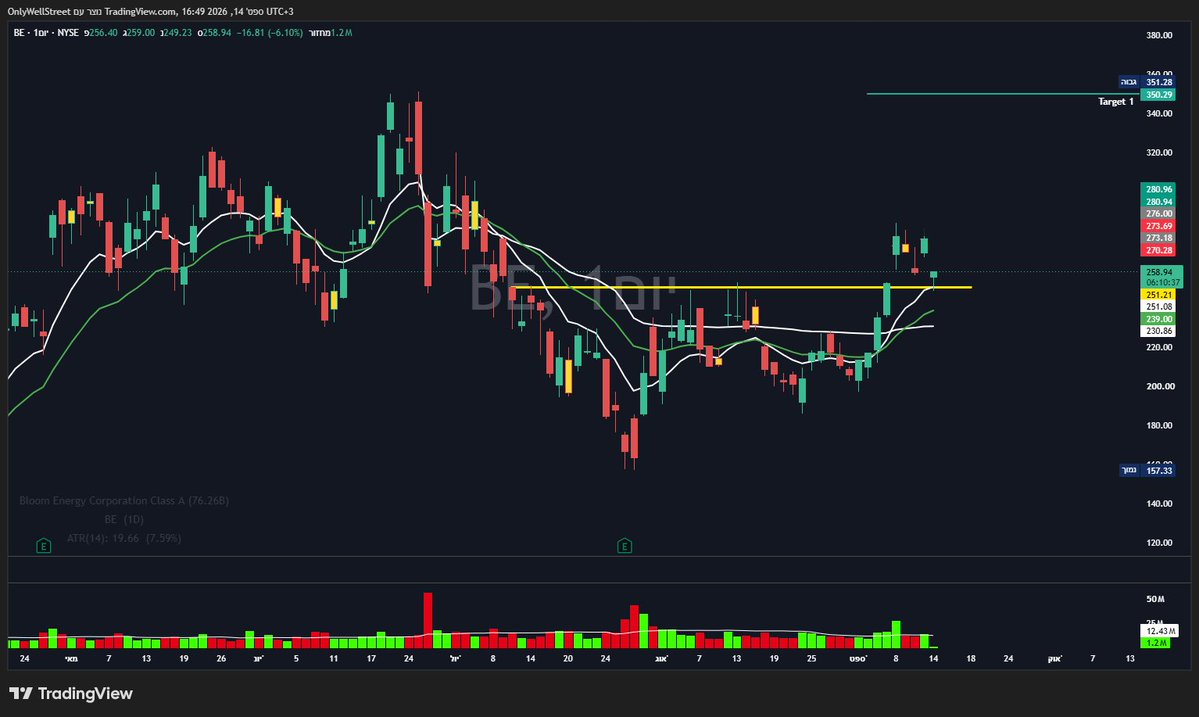This screenshot has height=717, width=1199.
Task: Click the 120.00 price axis label
Action: click(1159, 543)
